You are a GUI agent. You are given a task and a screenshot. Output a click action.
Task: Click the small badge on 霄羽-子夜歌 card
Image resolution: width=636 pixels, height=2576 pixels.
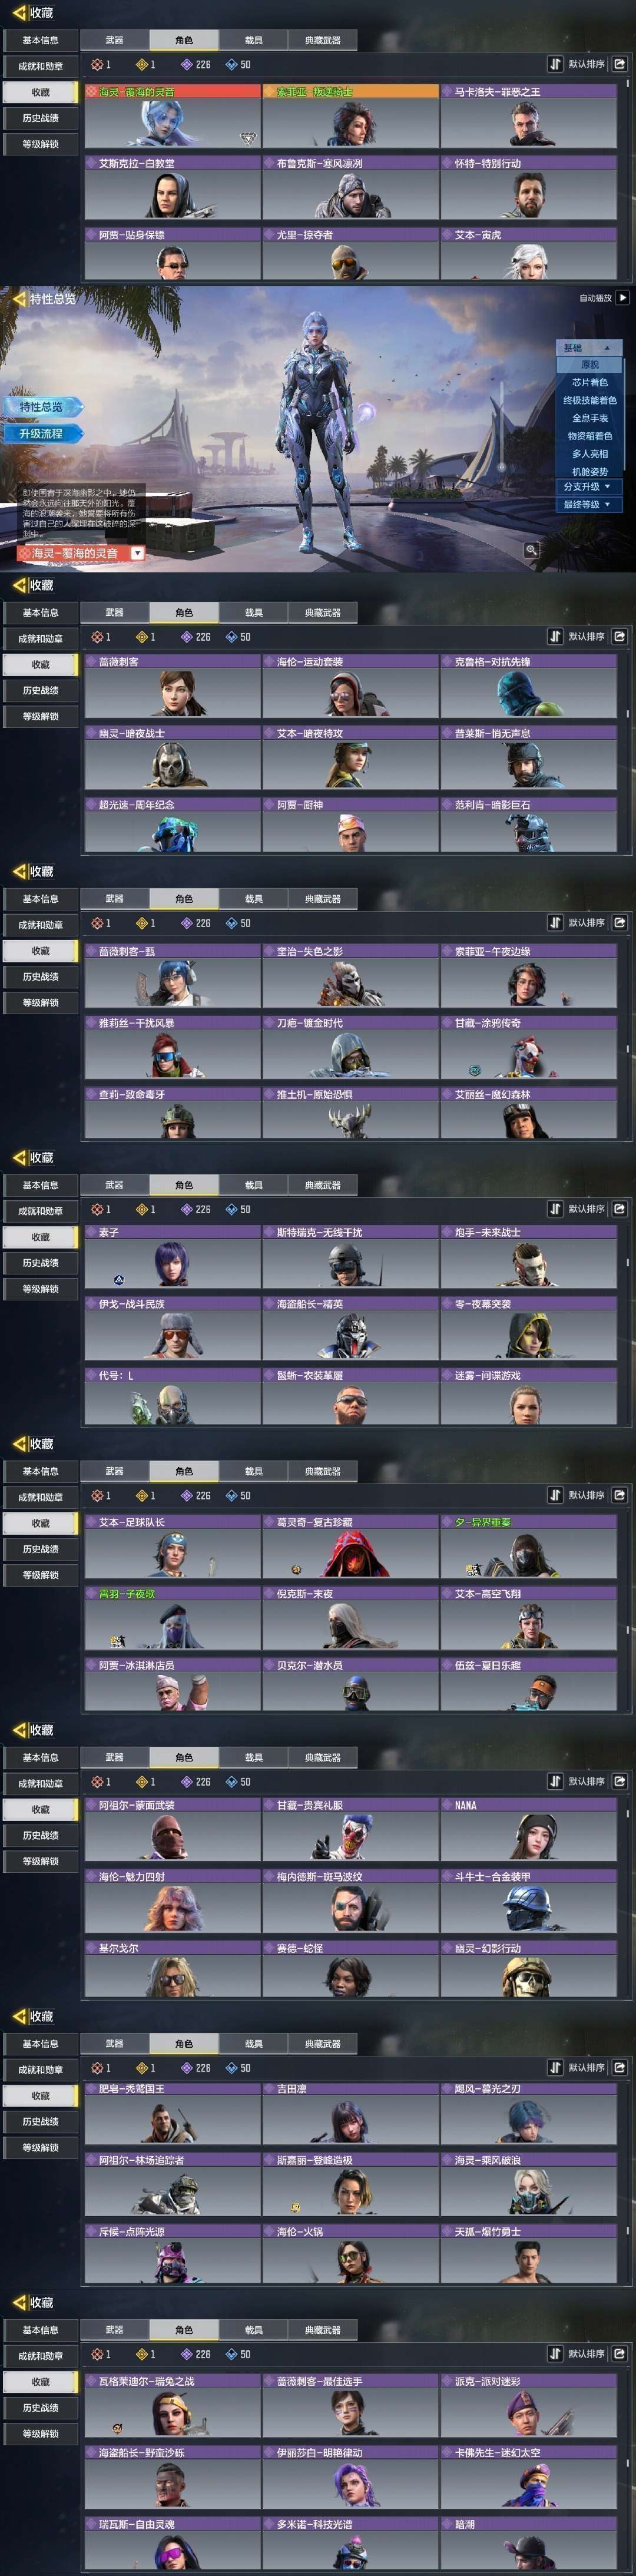[117, 1641]
